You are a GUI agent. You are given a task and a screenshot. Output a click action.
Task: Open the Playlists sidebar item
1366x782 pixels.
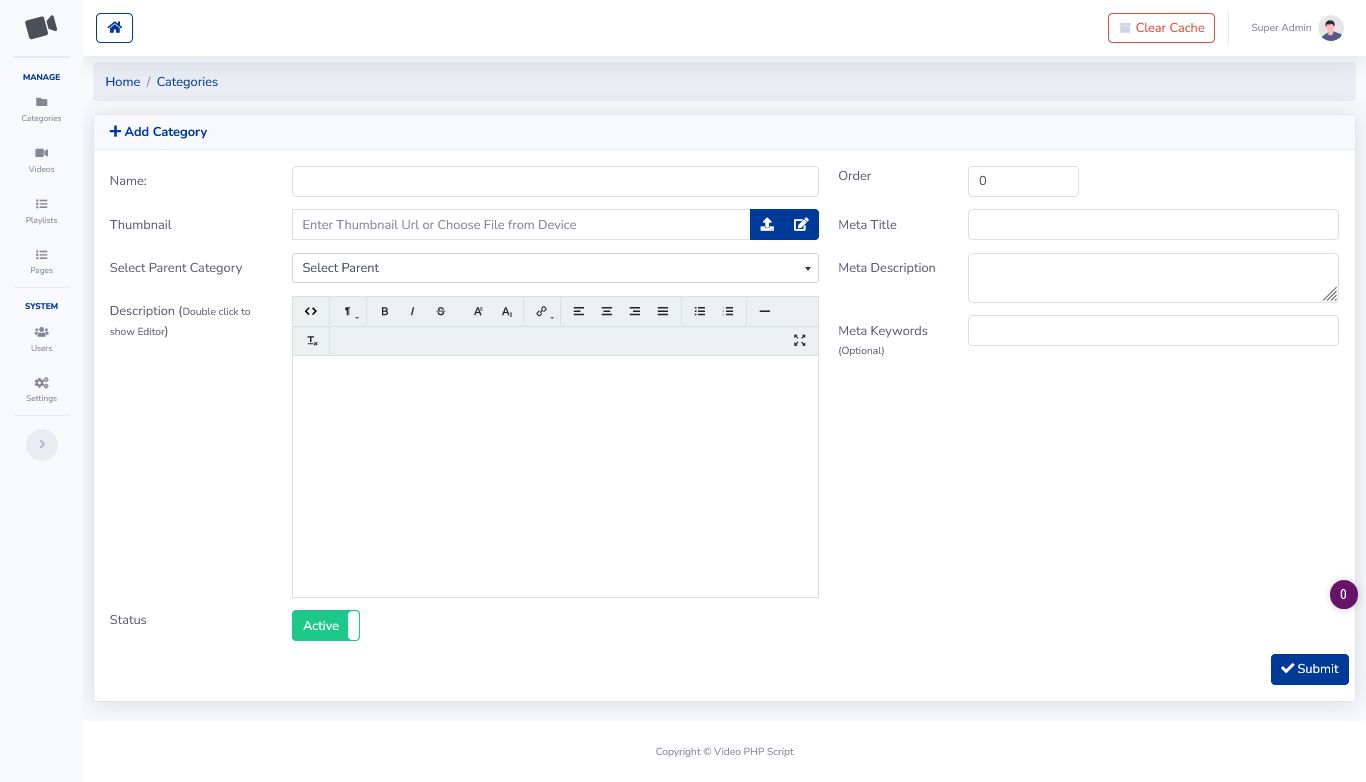(x=41, y=211)
